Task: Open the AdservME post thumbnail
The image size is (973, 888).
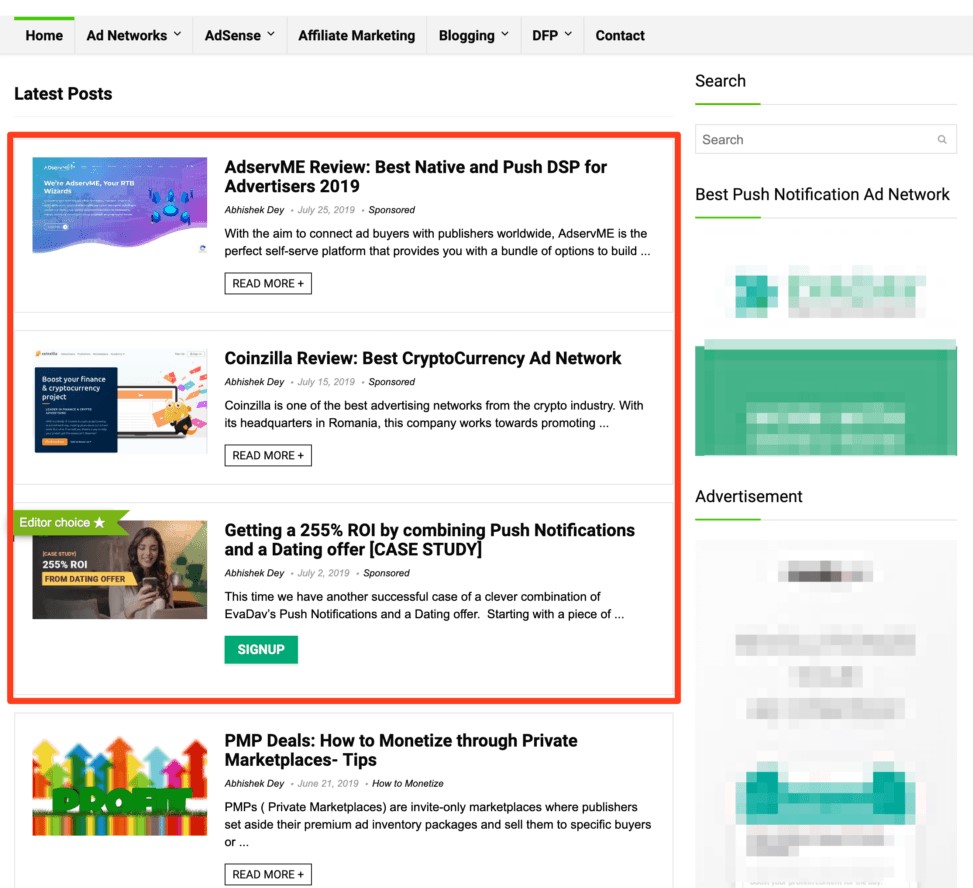Action: click(x=120, y=206)
